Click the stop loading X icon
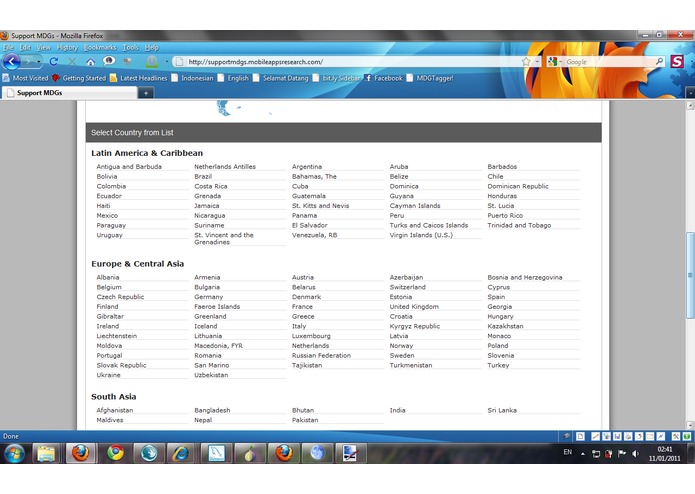 coord(72,62)
